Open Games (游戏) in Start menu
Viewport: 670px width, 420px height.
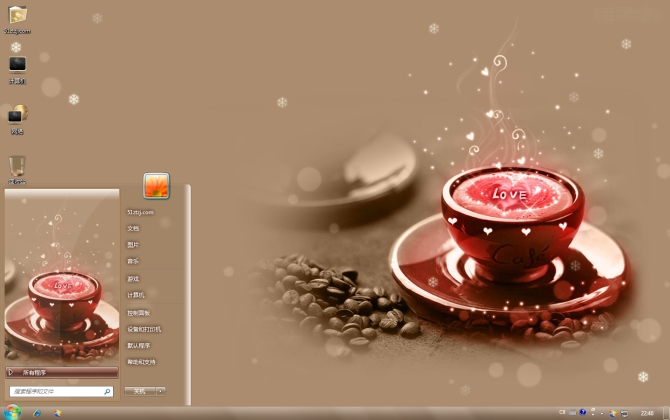pyautogui.click(x=133, y=279)
